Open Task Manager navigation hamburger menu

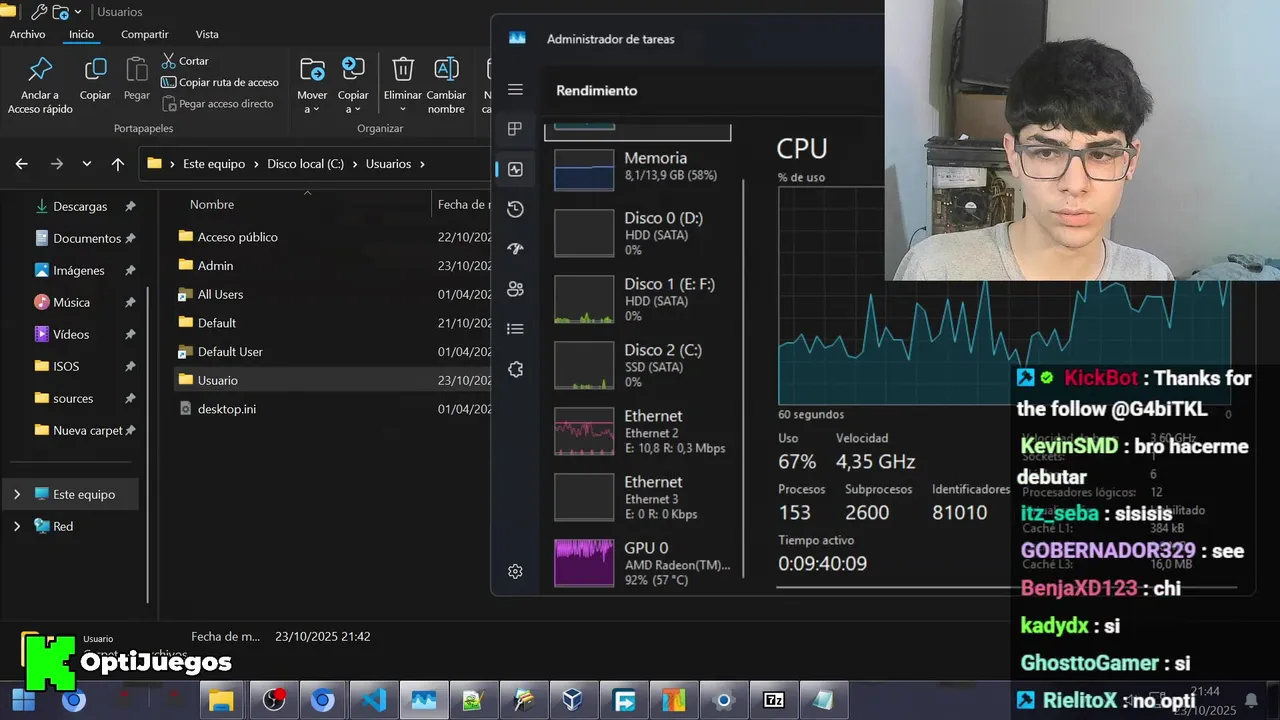(515, 90)
